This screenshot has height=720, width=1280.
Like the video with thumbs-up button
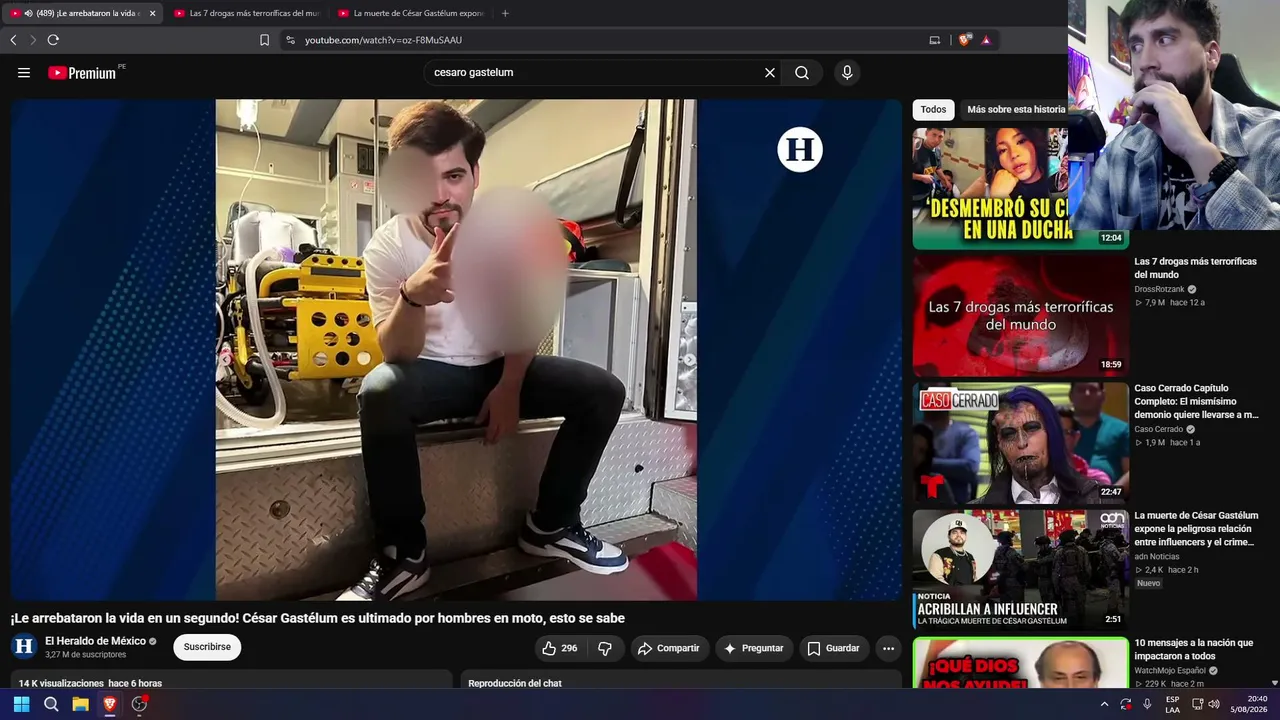point(560,648)
